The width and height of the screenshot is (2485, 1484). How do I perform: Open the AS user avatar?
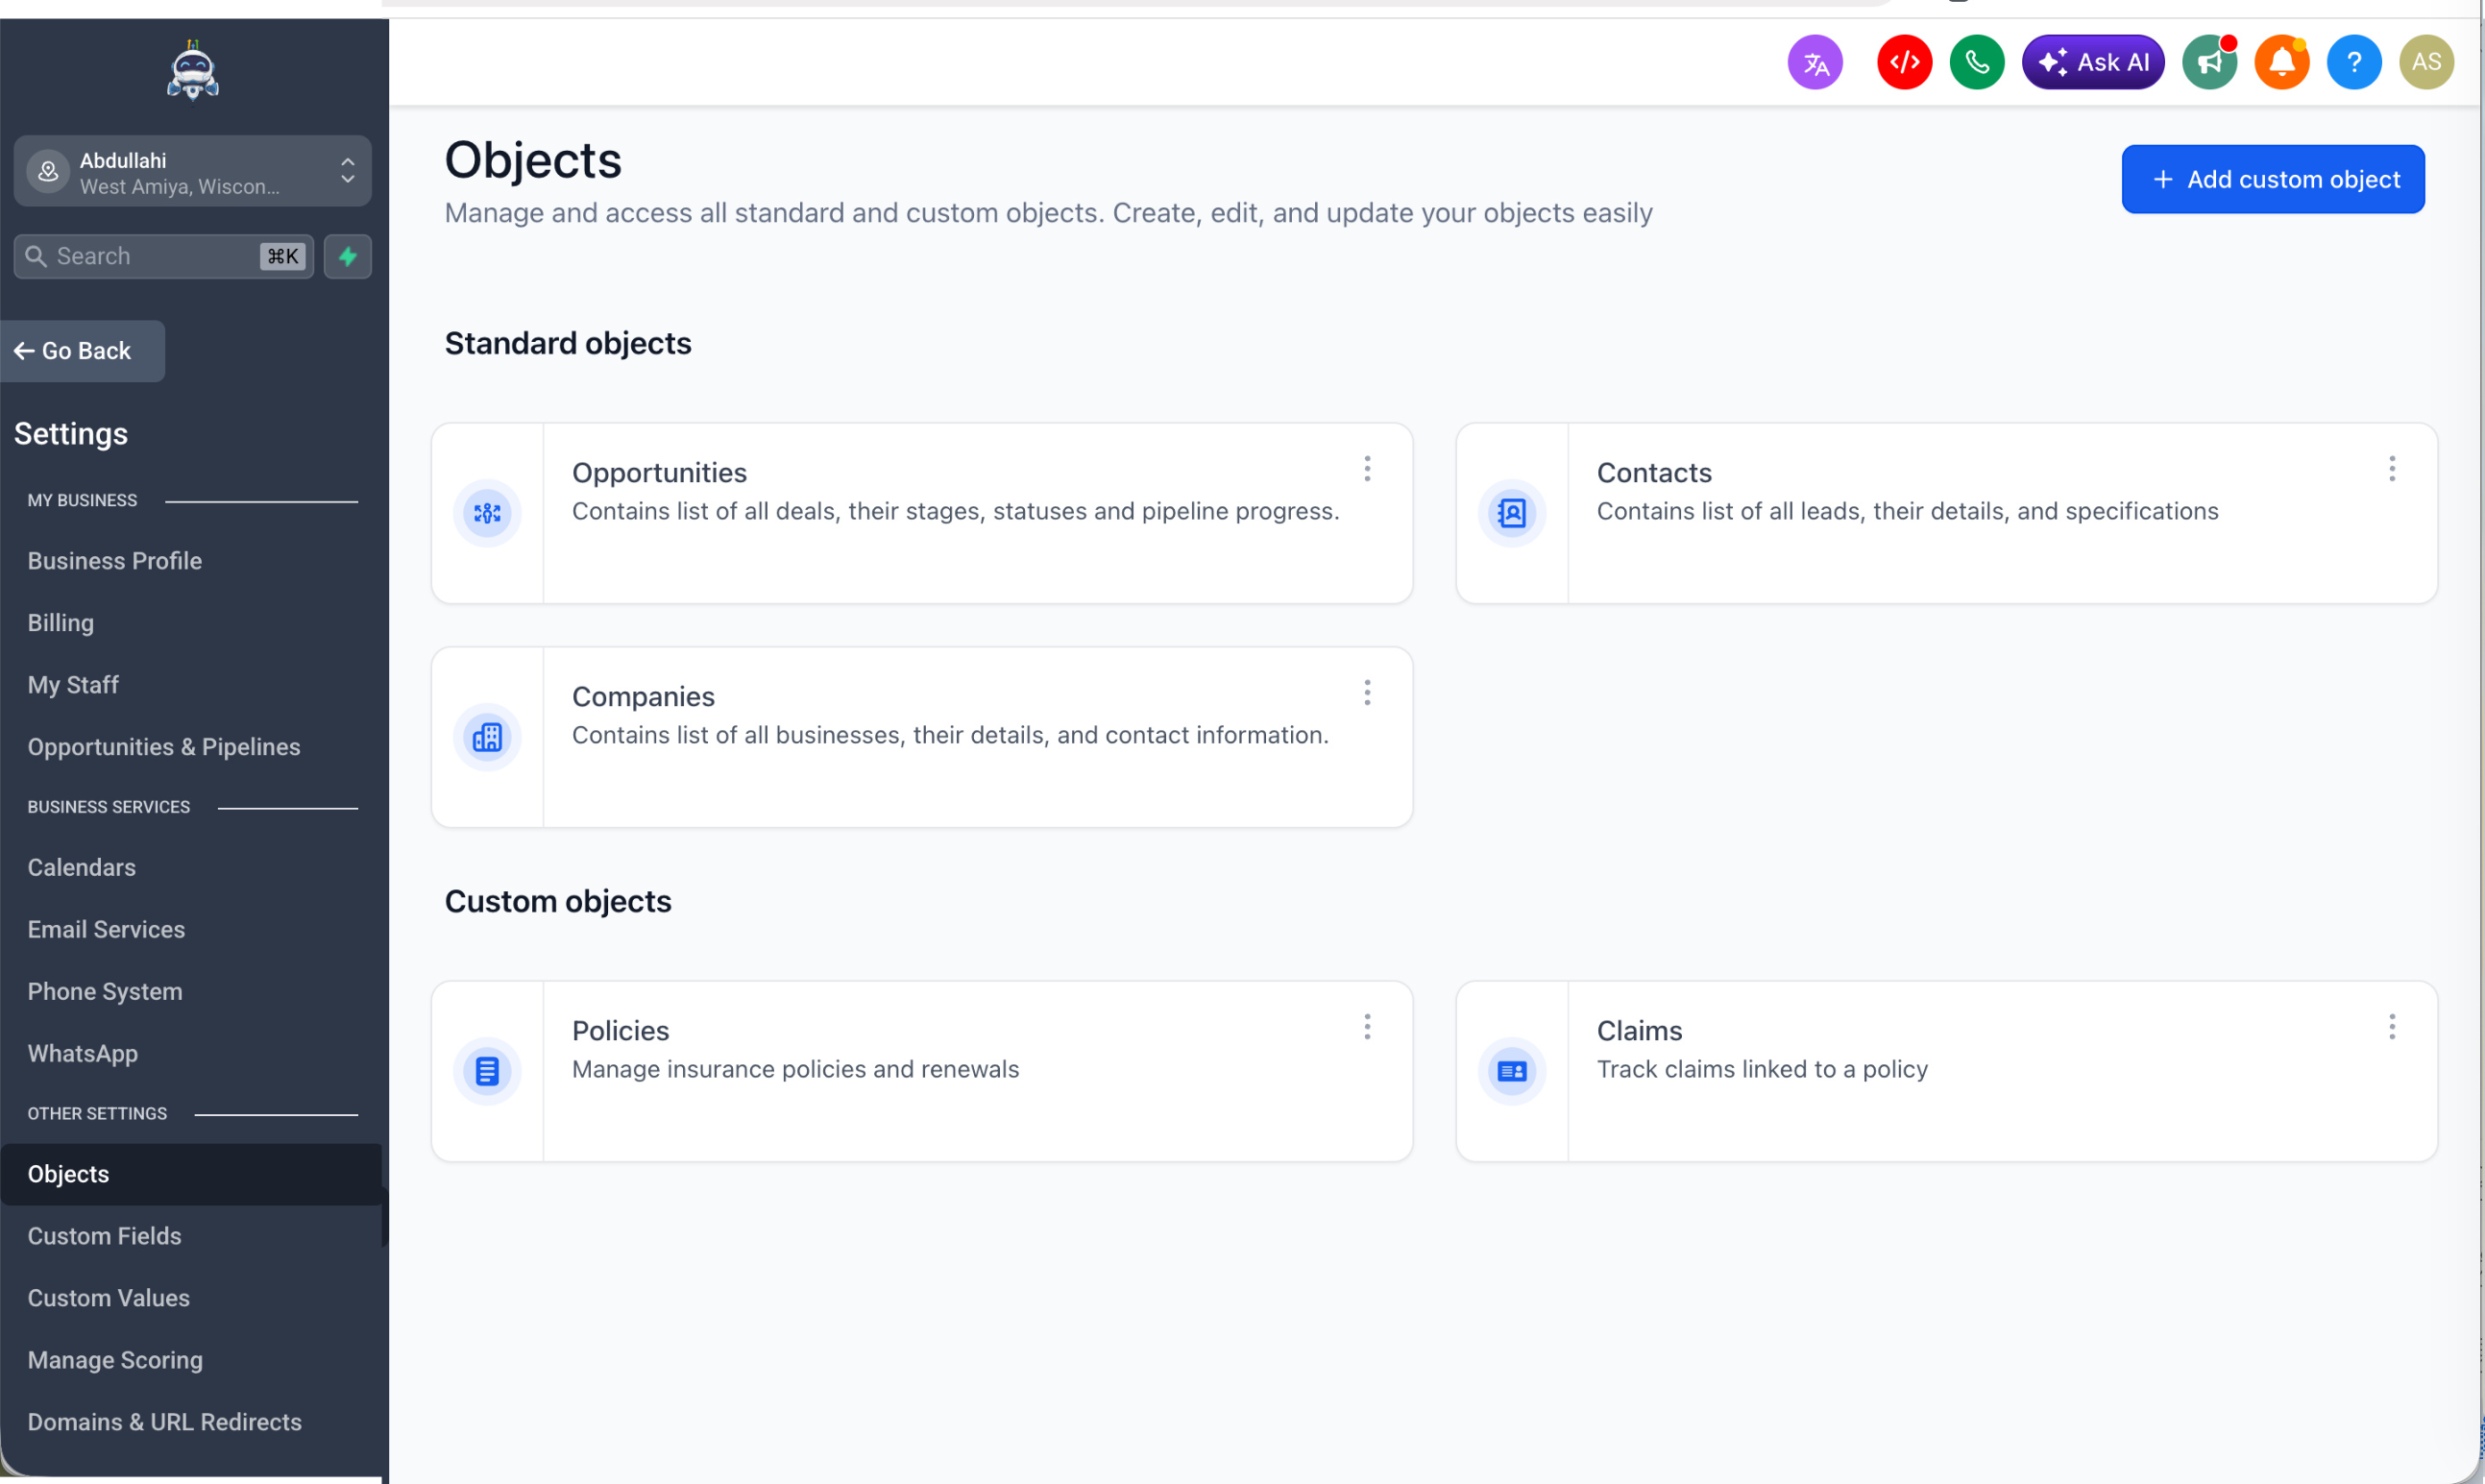pos(2426,62)
